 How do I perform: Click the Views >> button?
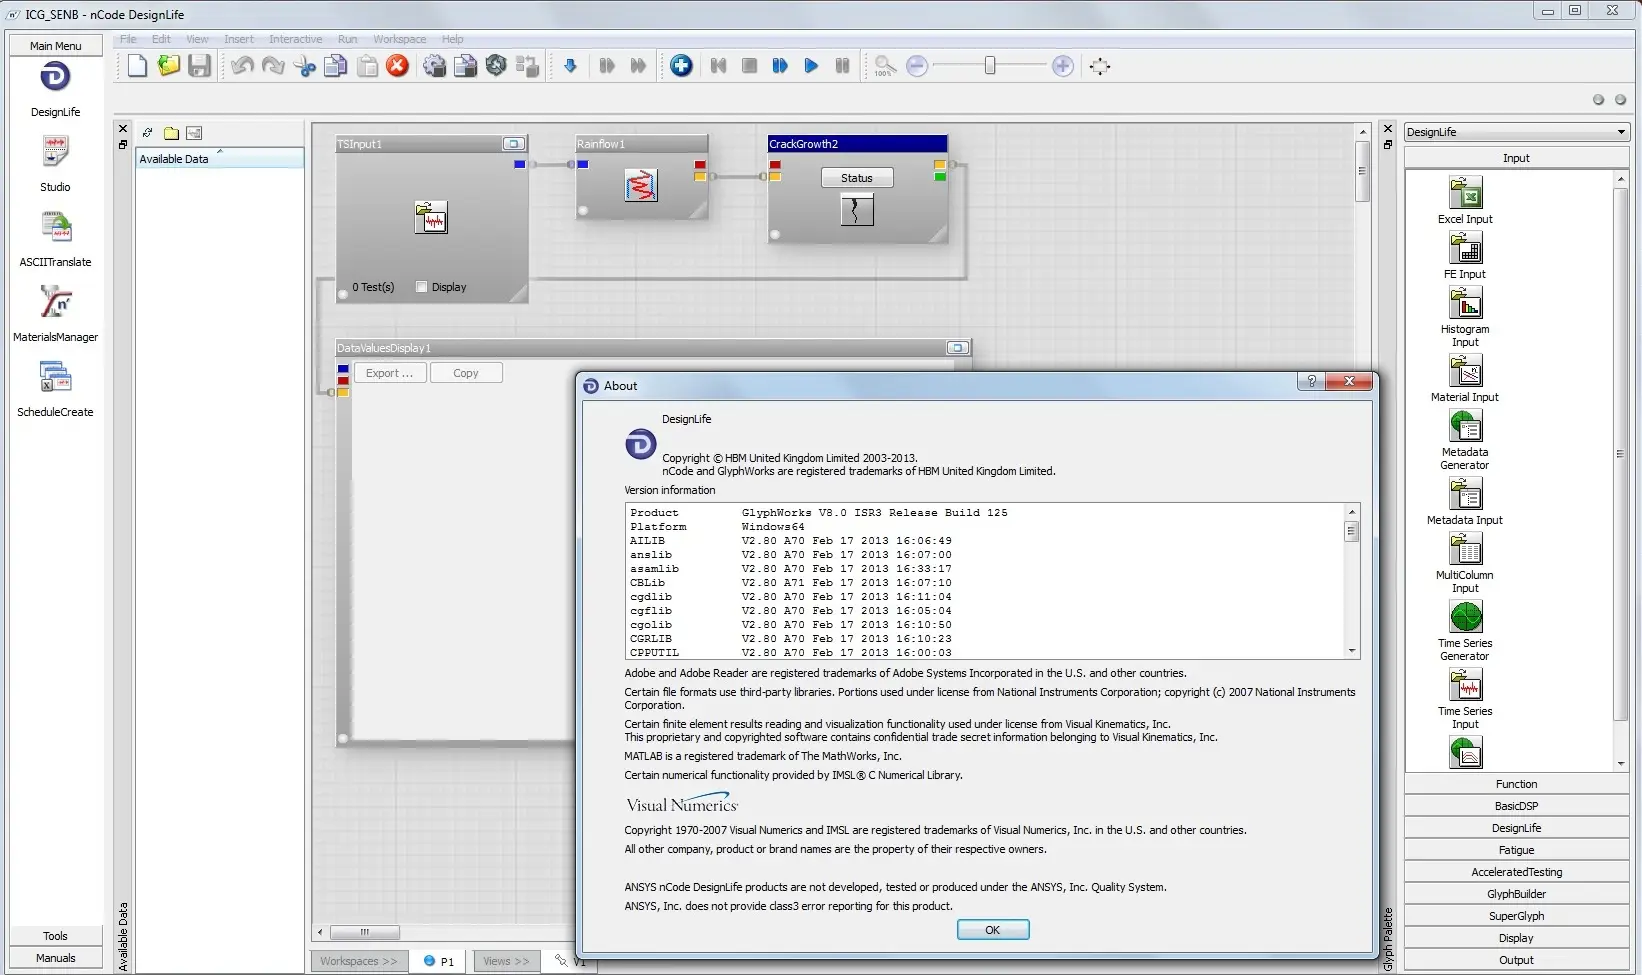click(x=506, y=961)
